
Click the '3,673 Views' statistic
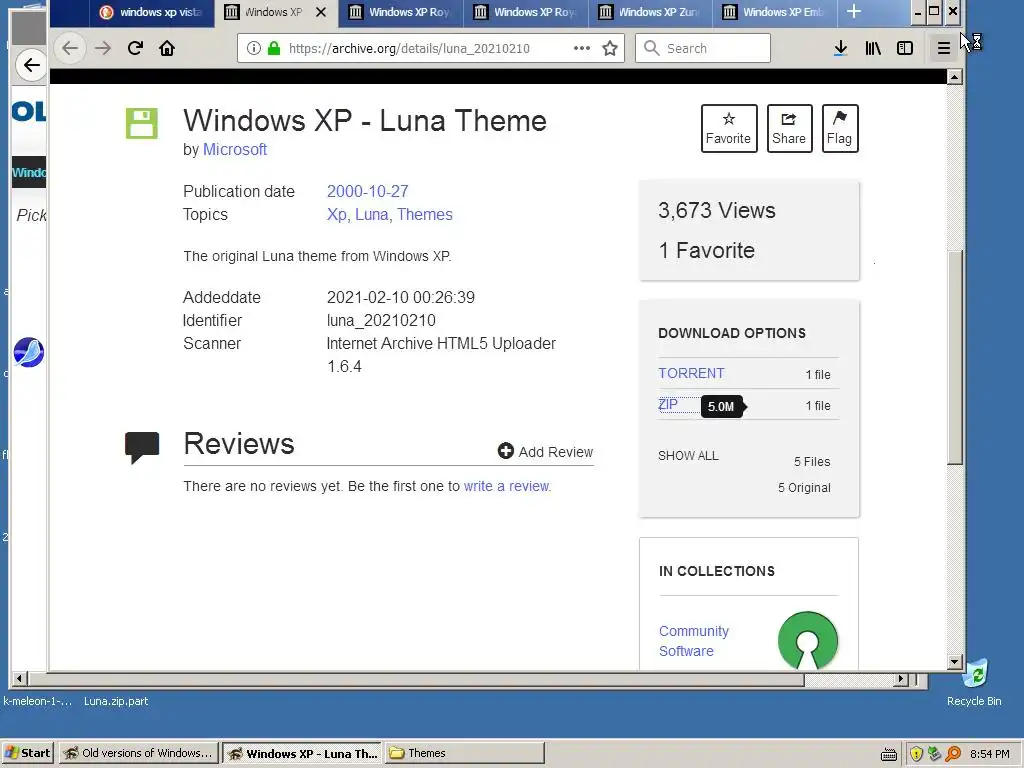(716, 210)
